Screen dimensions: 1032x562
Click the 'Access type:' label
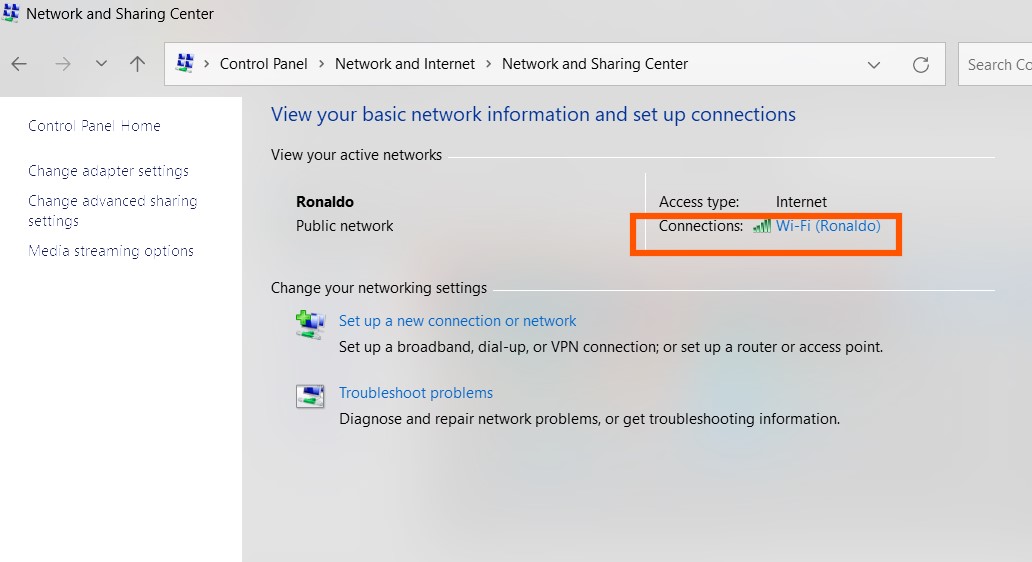point(699,201)
